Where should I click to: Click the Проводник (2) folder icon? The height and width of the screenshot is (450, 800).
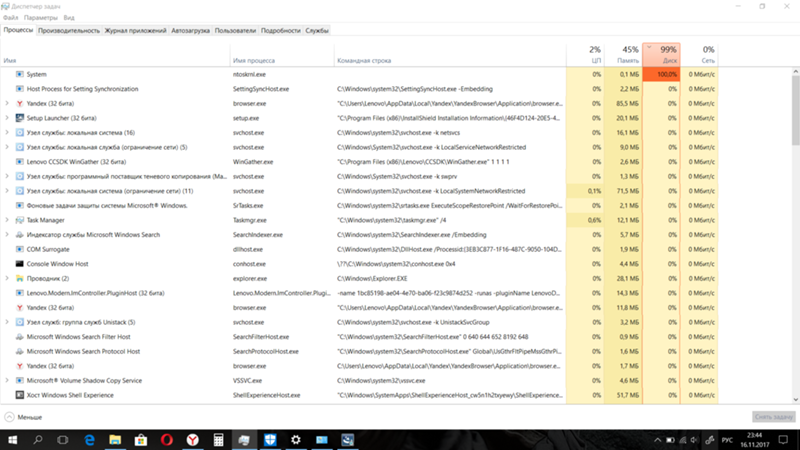[19, 279]
